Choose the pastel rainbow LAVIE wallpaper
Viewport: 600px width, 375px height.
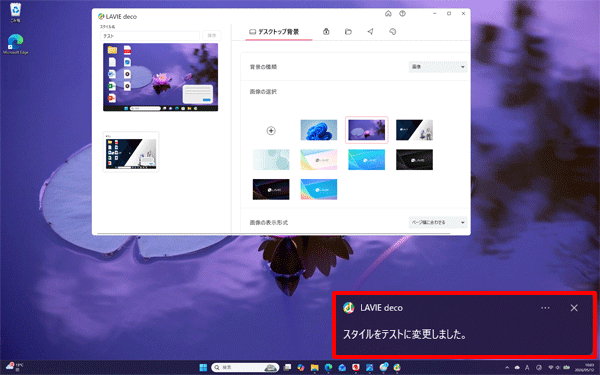pos(319,160)
